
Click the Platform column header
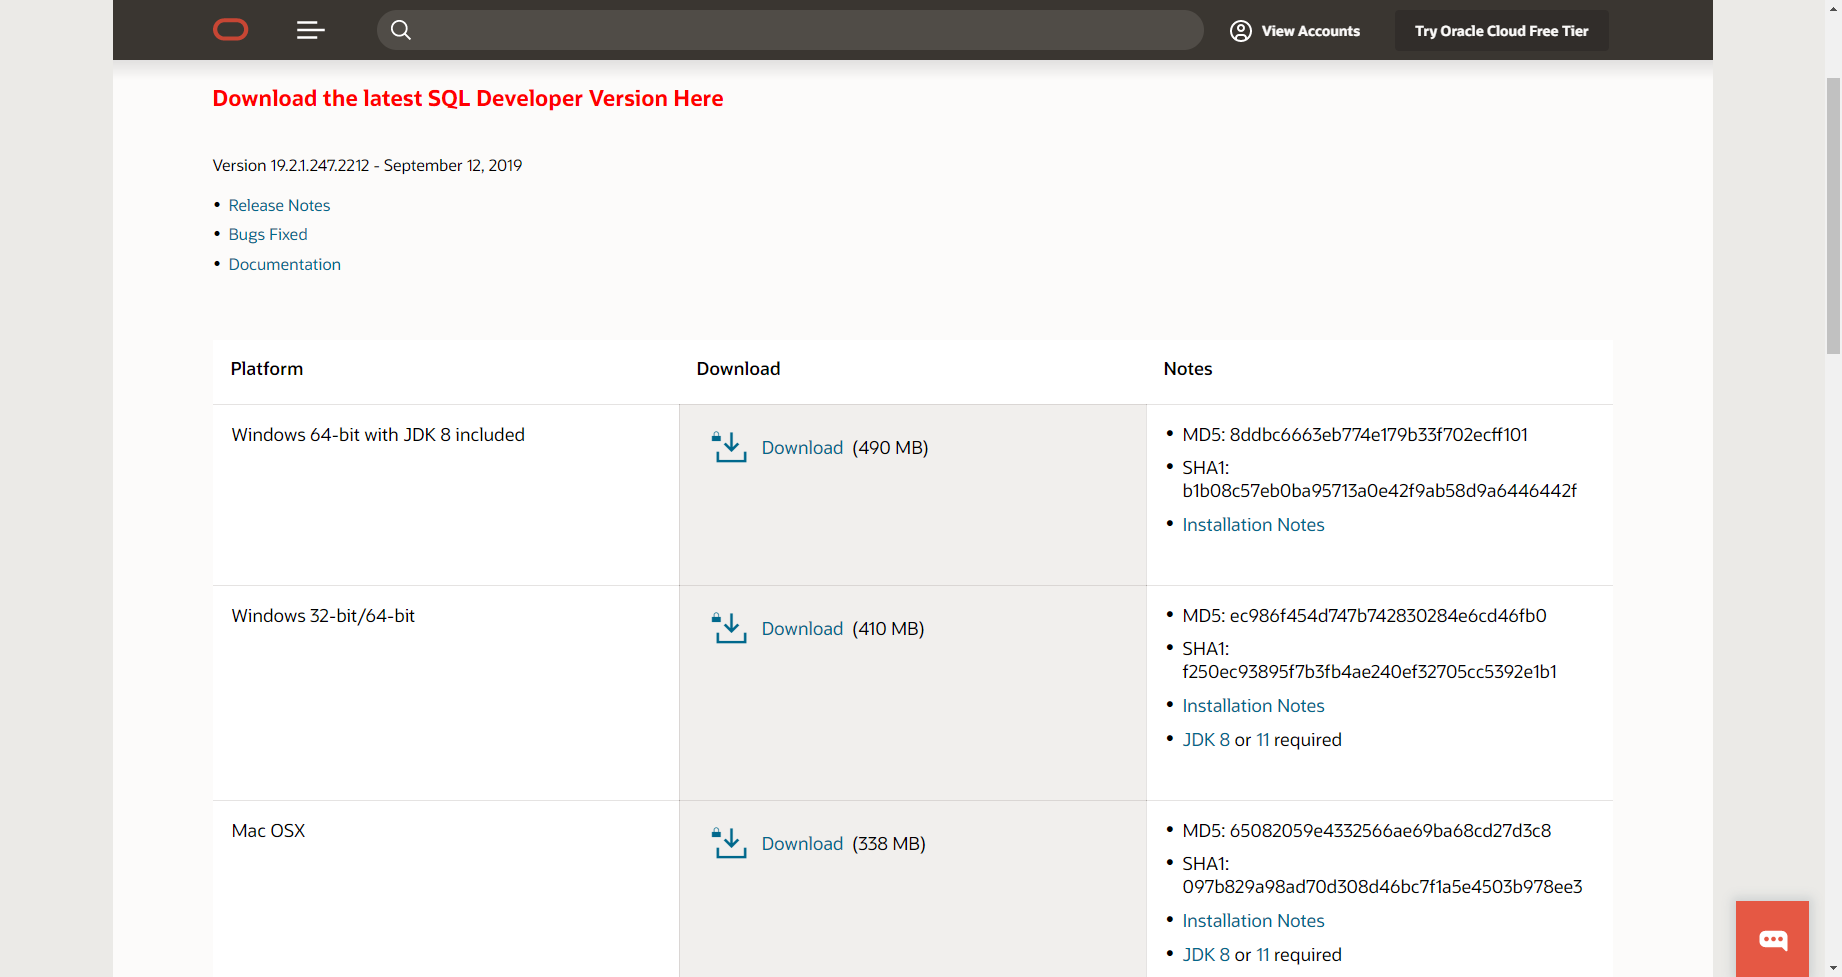click(x=267, y=369)
